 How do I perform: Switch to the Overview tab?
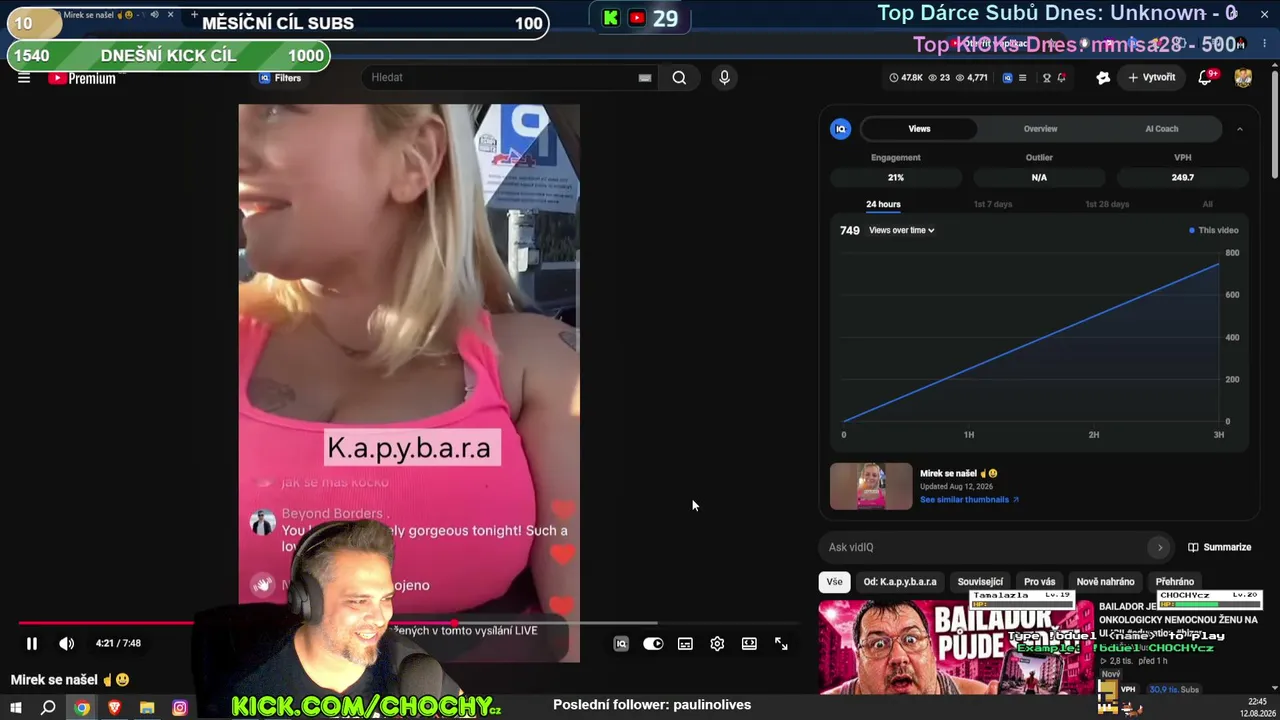click(x=1040, y=129)
